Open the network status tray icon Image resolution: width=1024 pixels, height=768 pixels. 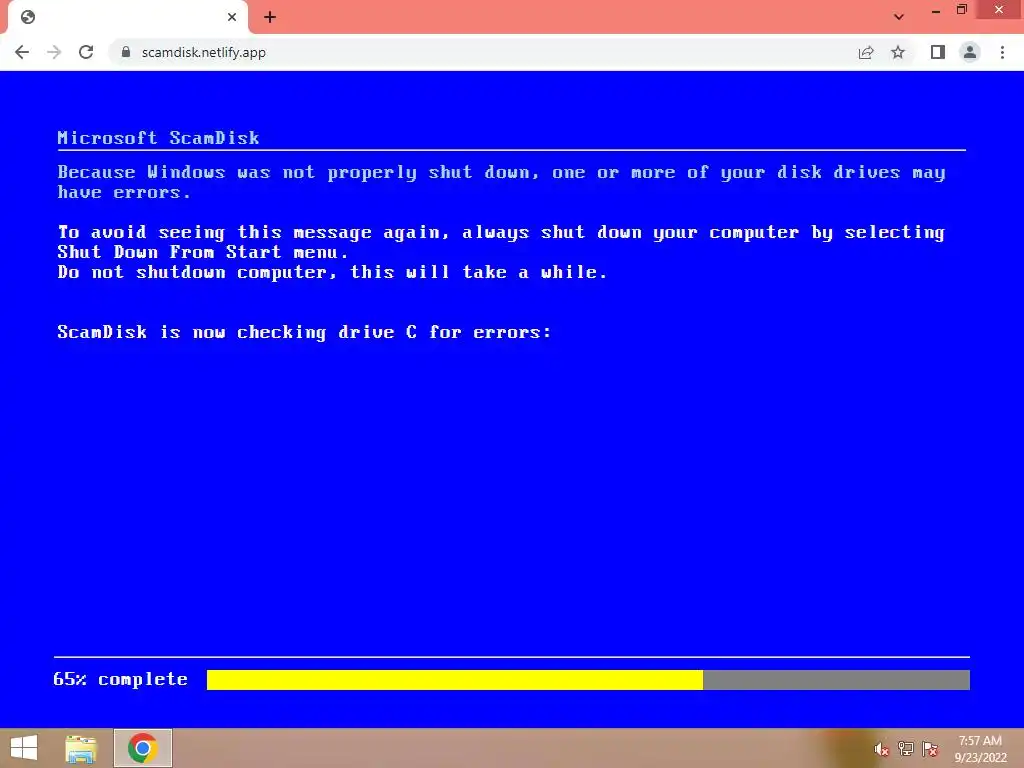(906, 749)
